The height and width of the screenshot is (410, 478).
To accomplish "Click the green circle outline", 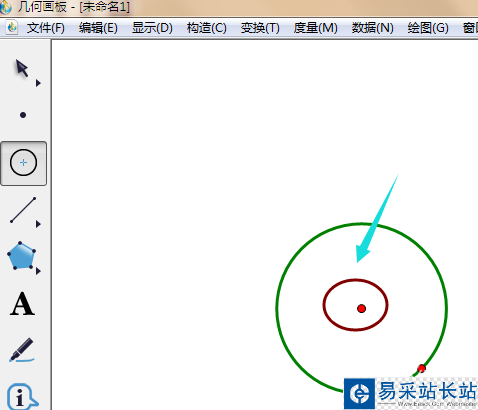I will point(277,308).
